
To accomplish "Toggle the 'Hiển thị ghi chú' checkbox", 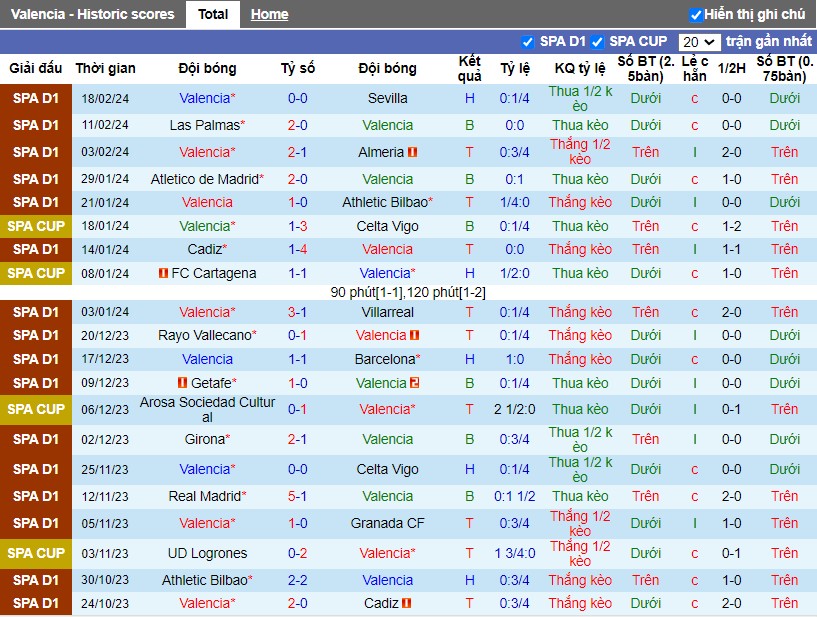I will [x=696, y=15].
